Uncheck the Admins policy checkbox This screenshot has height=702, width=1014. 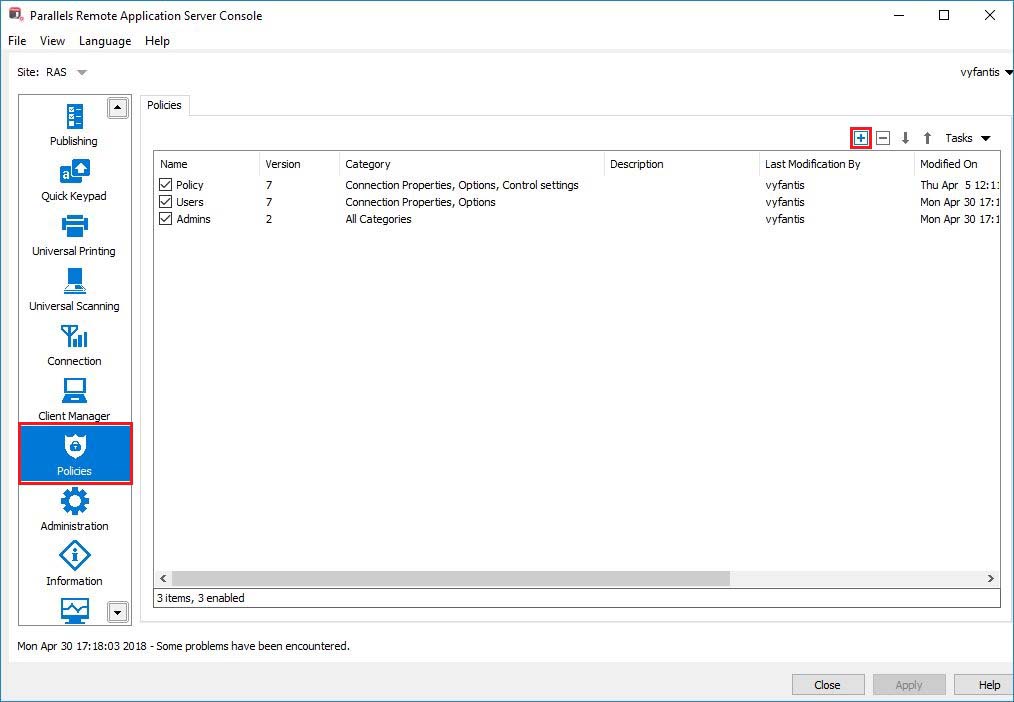click(x=166, y=218)
